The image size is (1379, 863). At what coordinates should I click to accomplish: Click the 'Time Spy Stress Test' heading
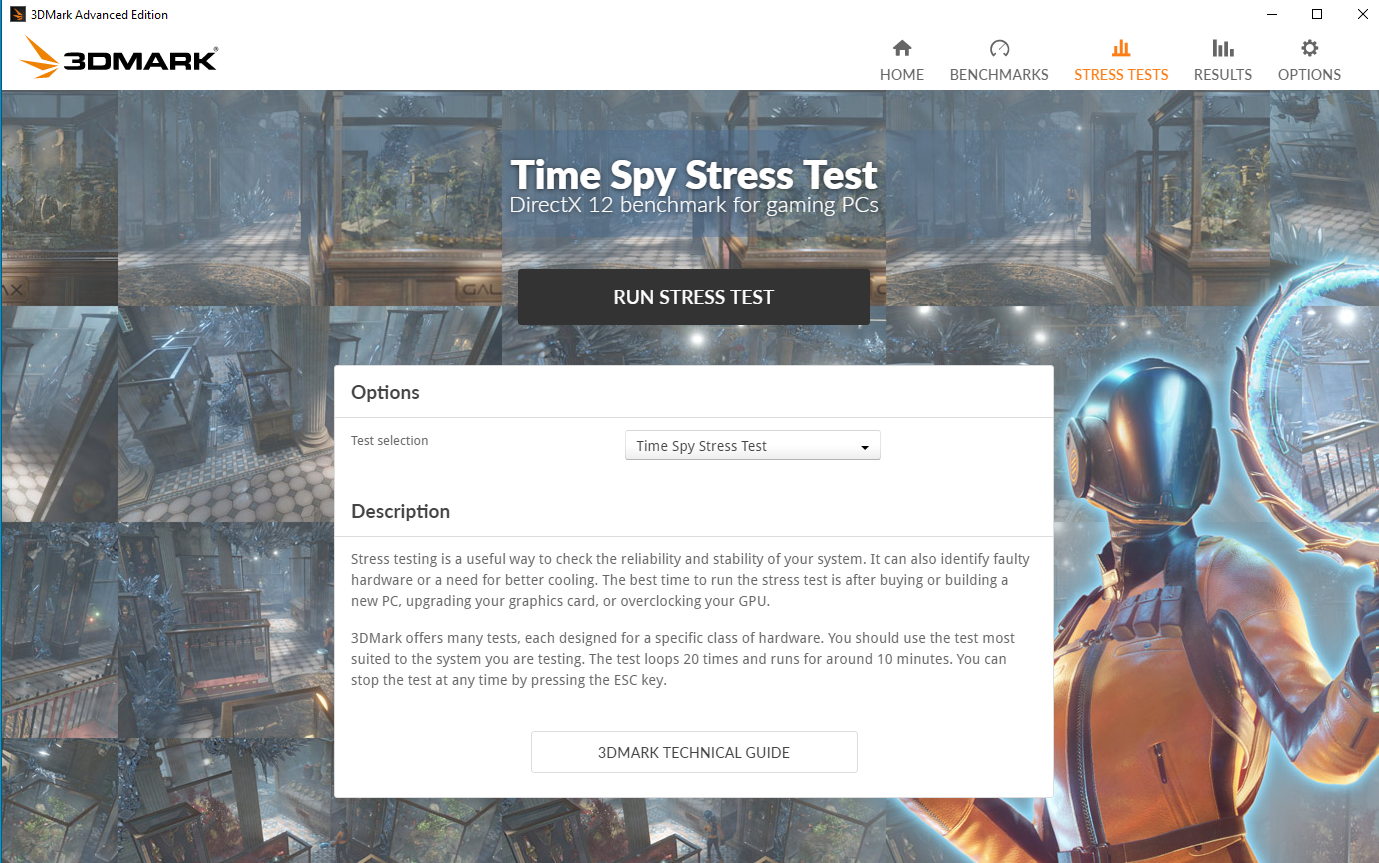pyautogui.click(x=694, y=175)
